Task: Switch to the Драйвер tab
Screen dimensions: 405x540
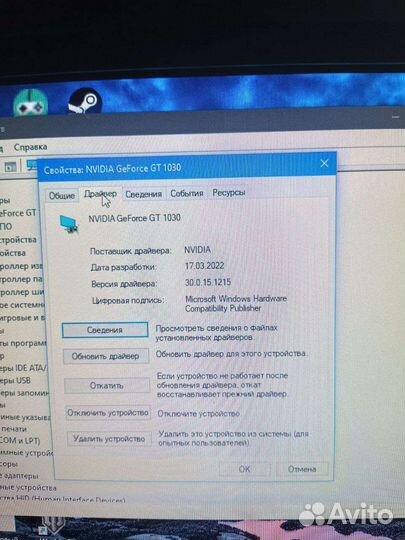Action: [100, 194]
